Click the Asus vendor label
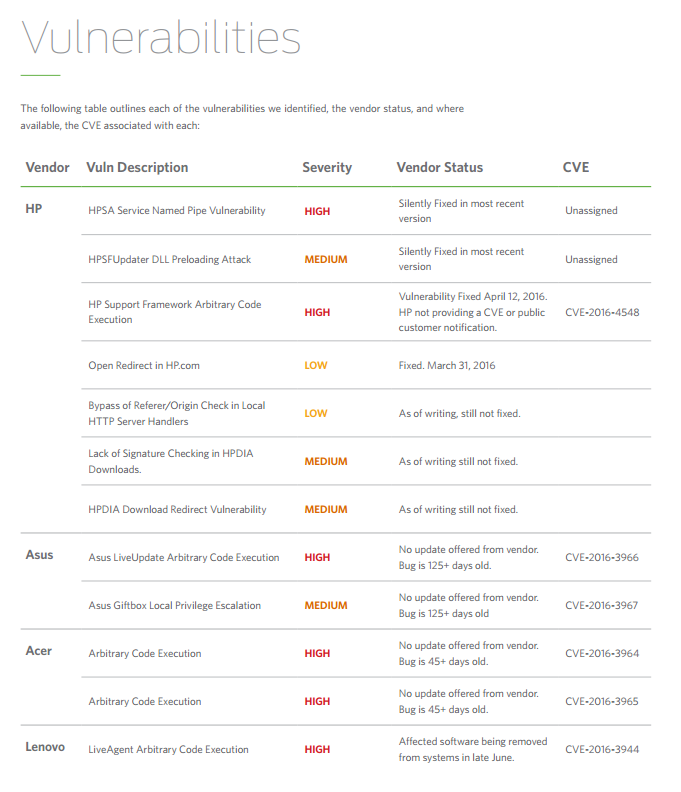This screenshot has height=792, width=681. (39, 555)
